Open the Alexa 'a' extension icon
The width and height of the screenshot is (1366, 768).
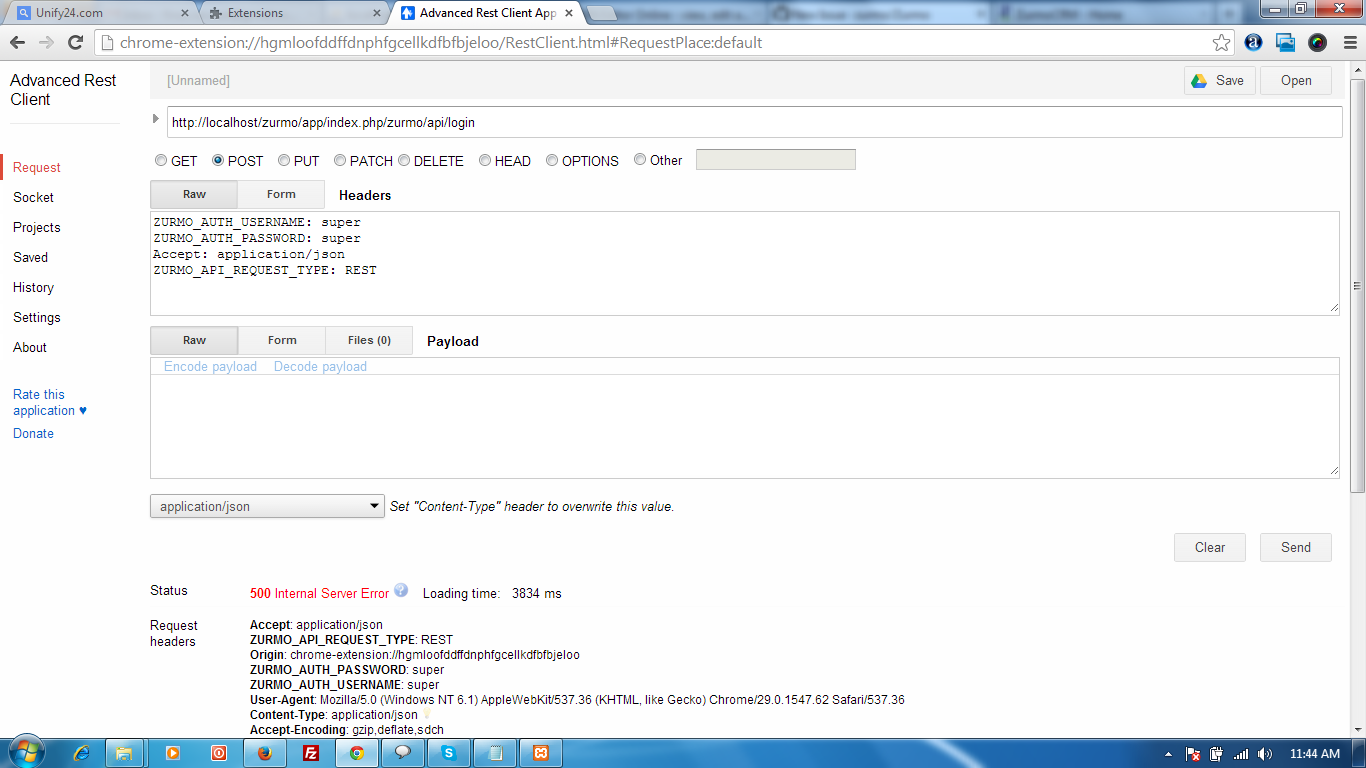[x=1253, y=43]
